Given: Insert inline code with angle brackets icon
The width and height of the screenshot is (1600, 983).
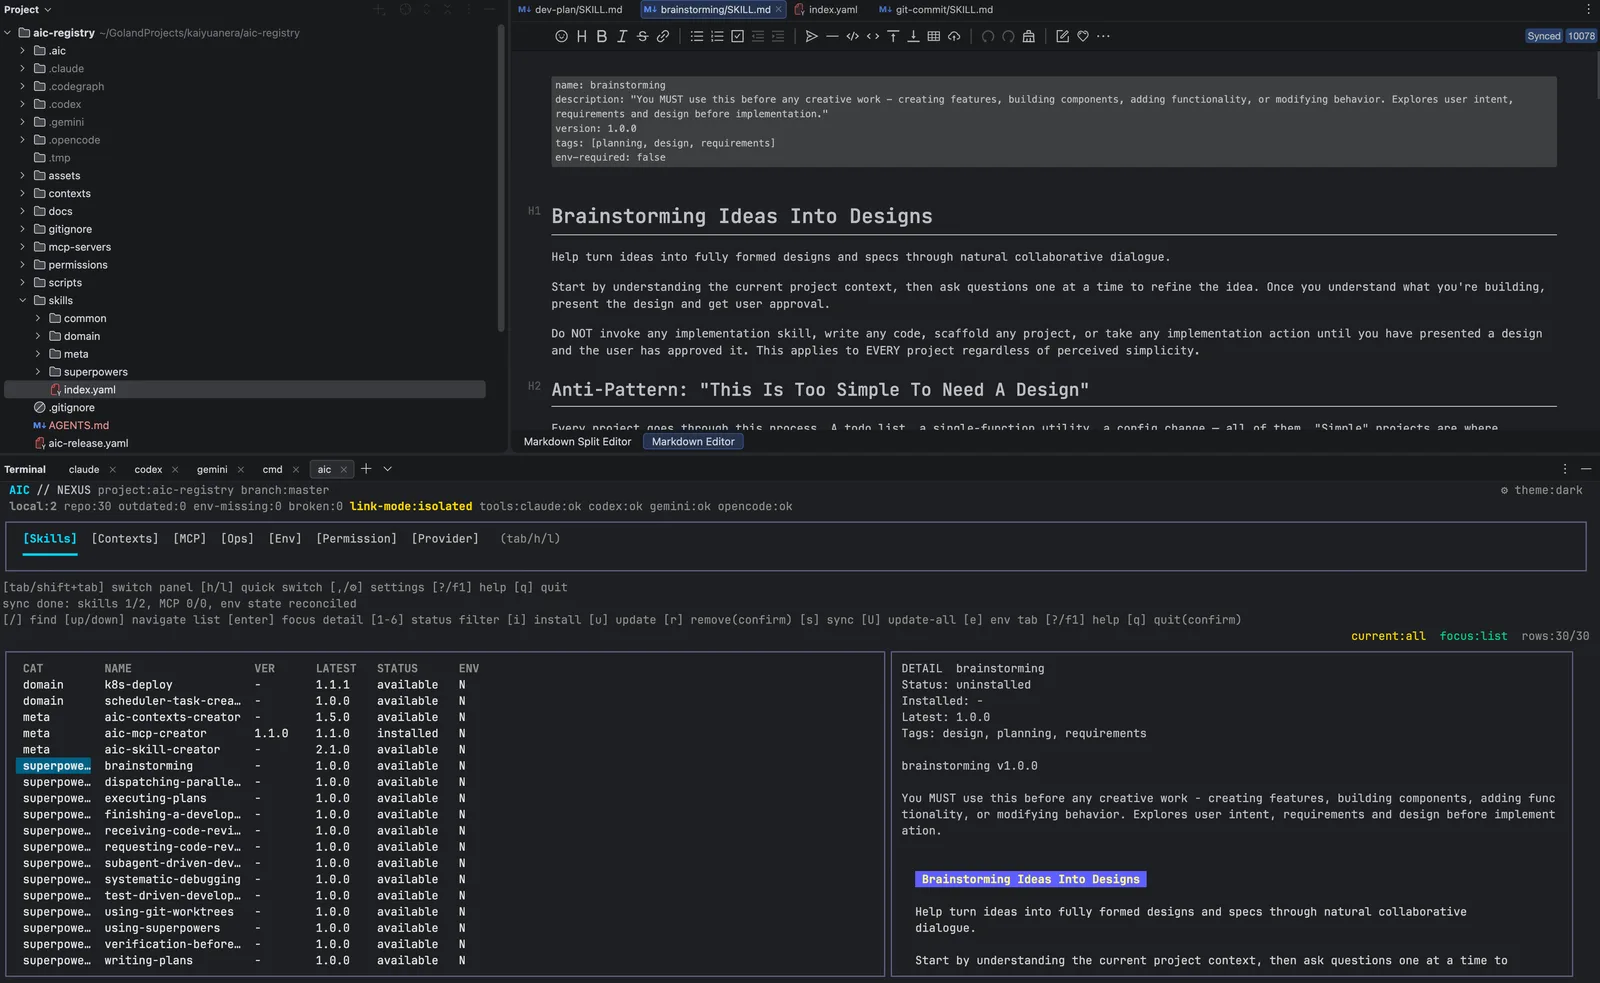Looking at the screenshot, I should pyautogui.click(x=873, y=36).
